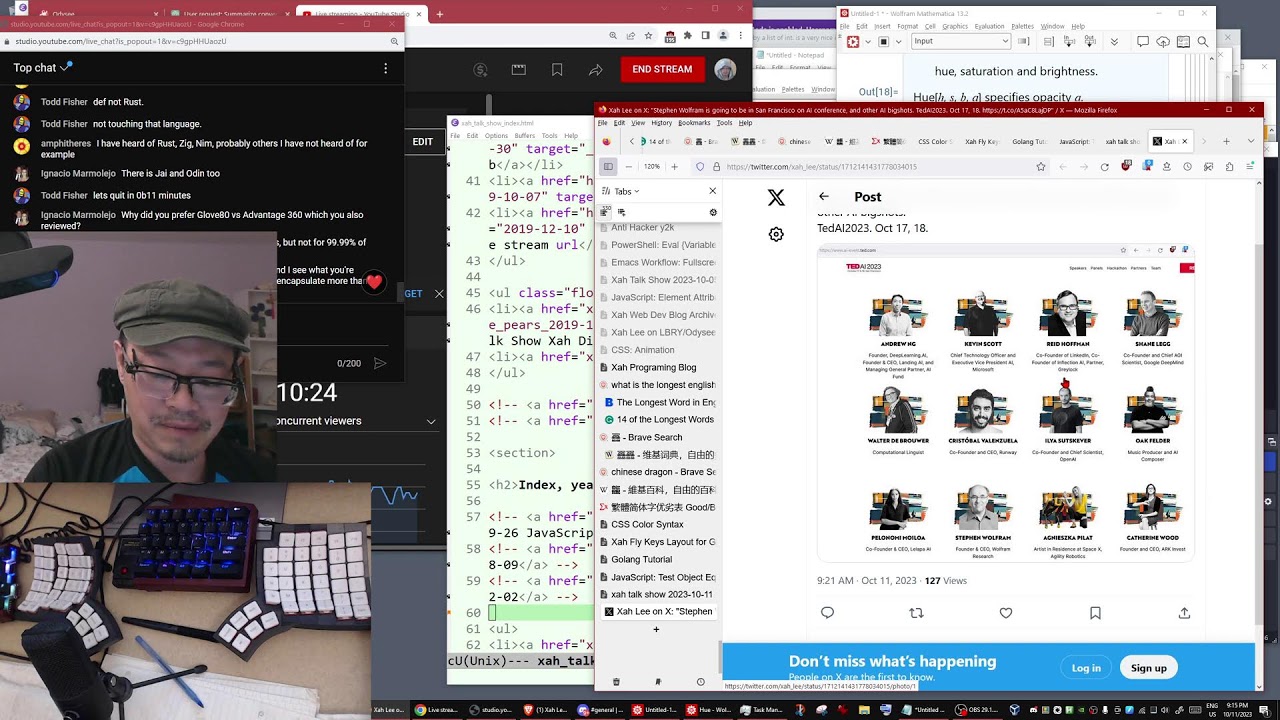Open Firefox Bookmarks menu

694,123
